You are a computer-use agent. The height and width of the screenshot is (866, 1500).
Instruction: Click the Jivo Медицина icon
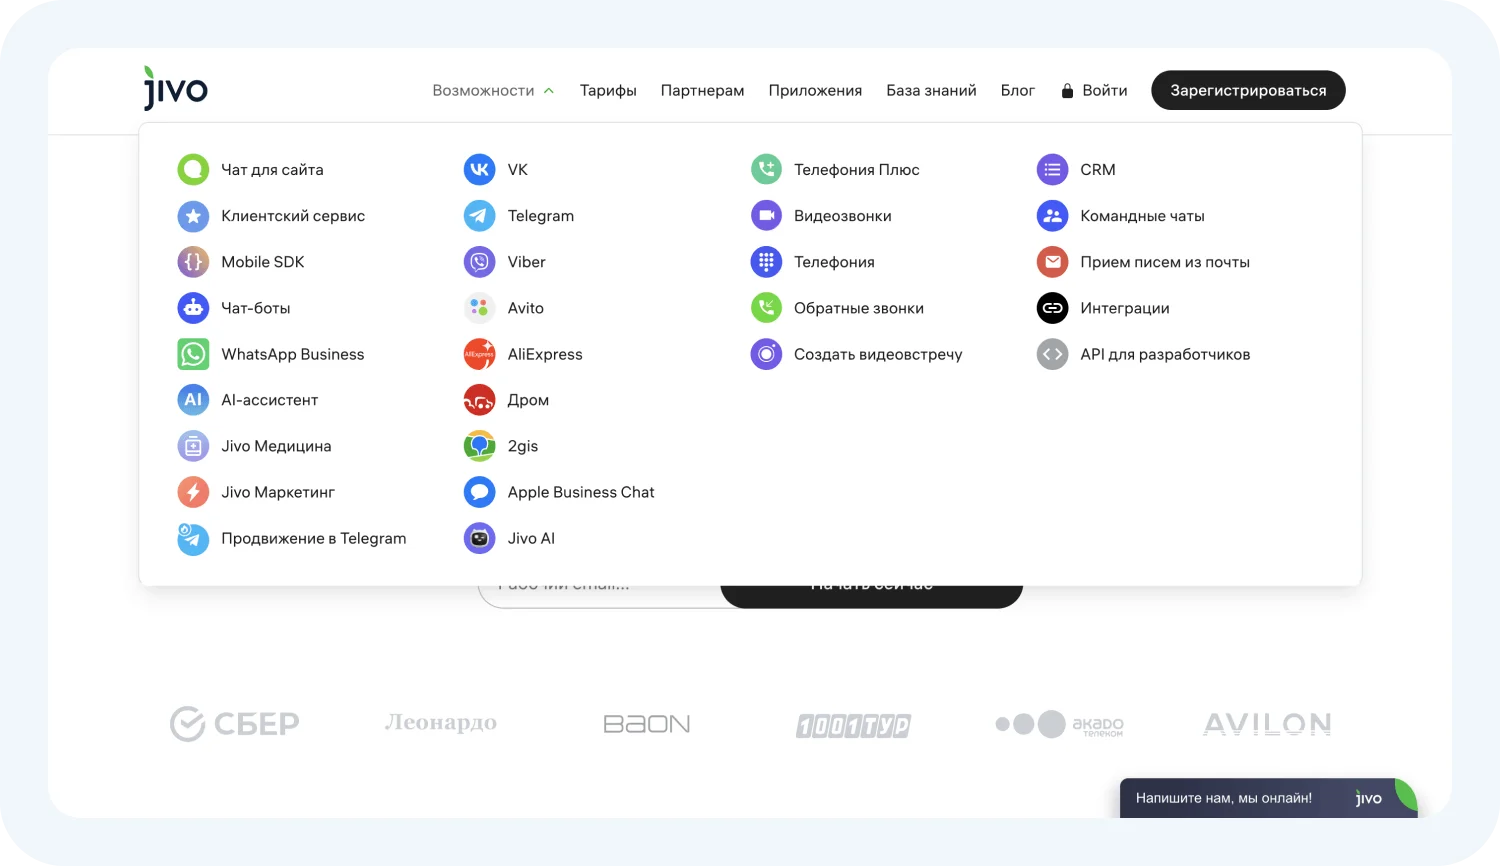[193, 446]
